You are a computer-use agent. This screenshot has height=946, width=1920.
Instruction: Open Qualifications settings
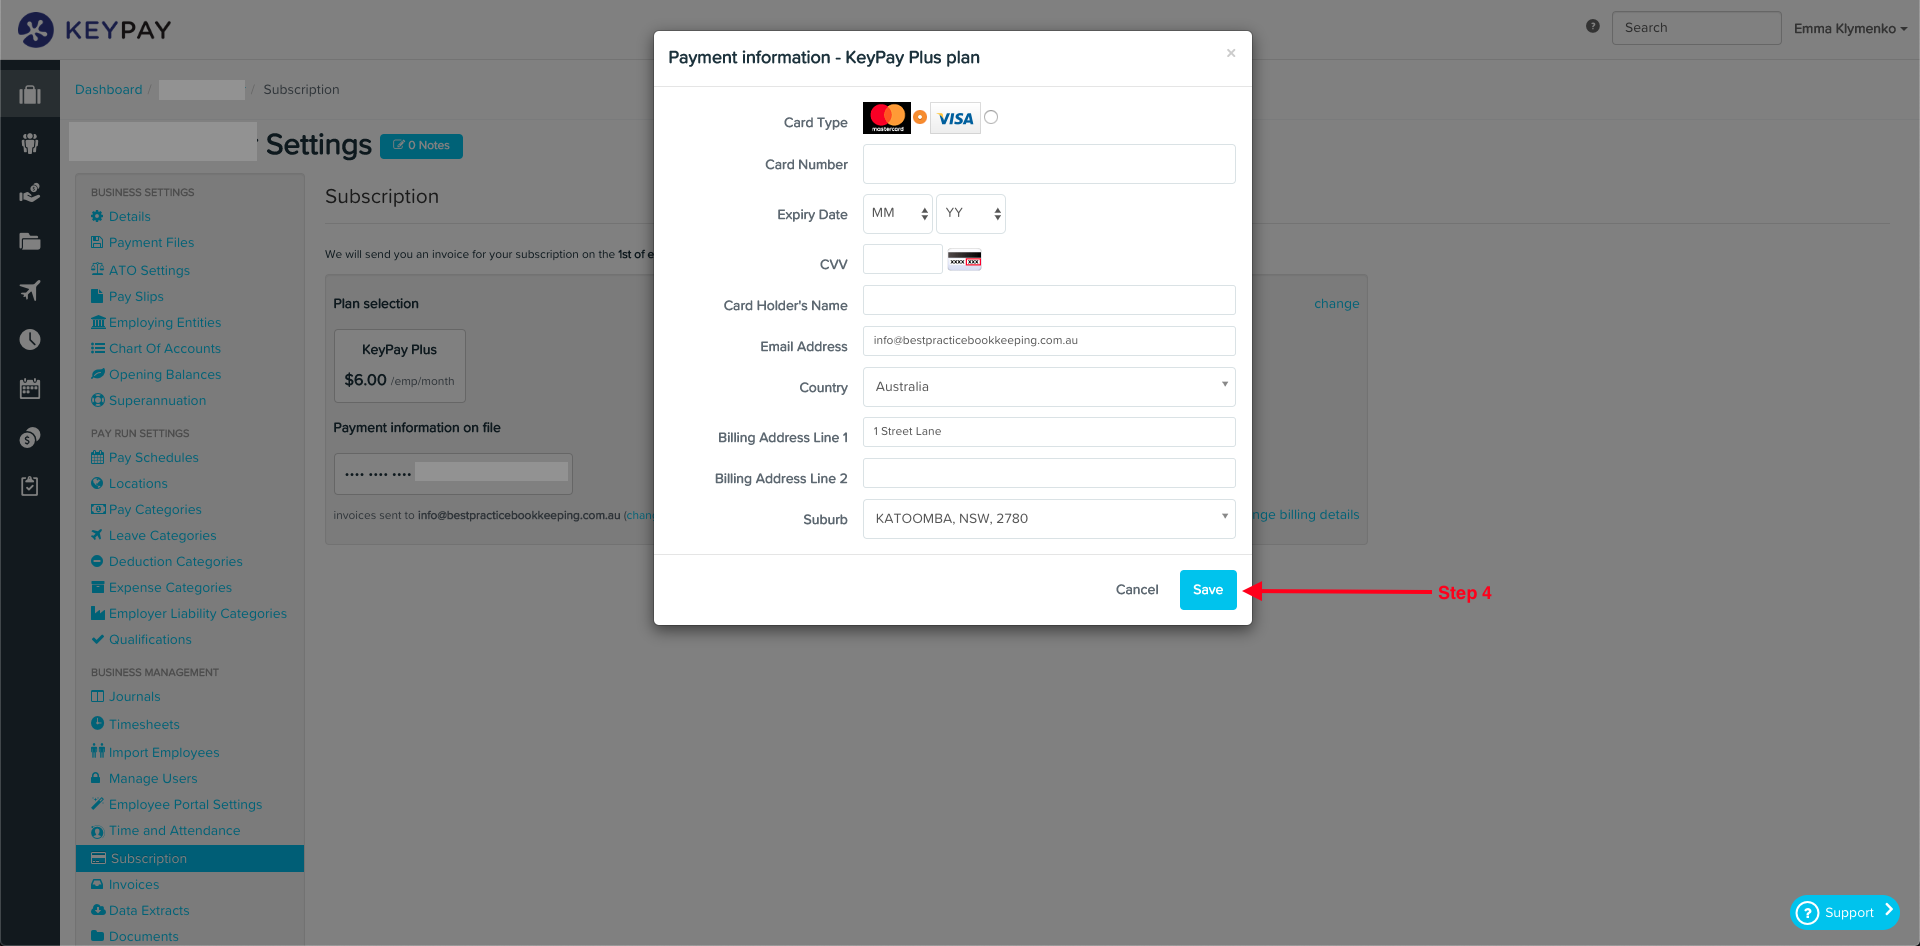point(149,639)
